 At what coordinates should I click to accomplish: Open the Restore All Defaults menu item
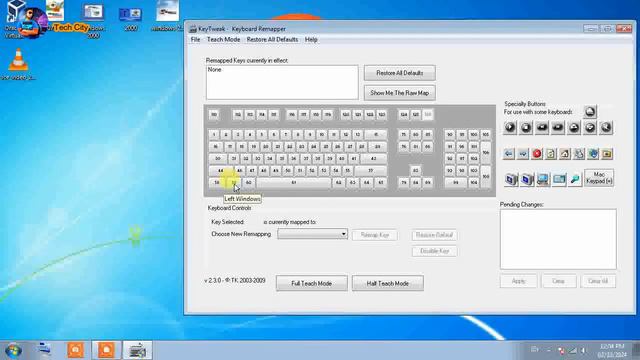click(x=272, y=40)
